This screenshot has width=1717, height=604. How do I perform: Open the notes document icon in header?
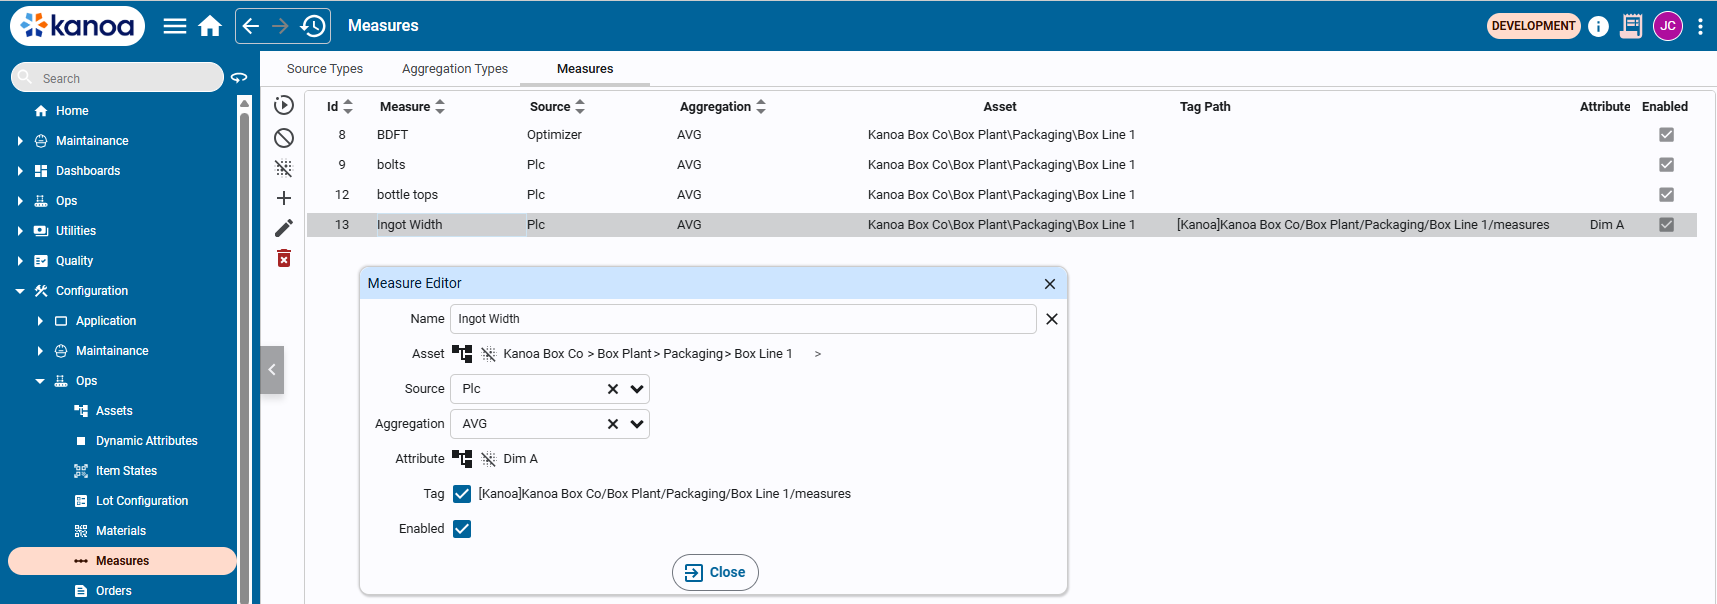pyautogui.click(x=1631, y=26)
